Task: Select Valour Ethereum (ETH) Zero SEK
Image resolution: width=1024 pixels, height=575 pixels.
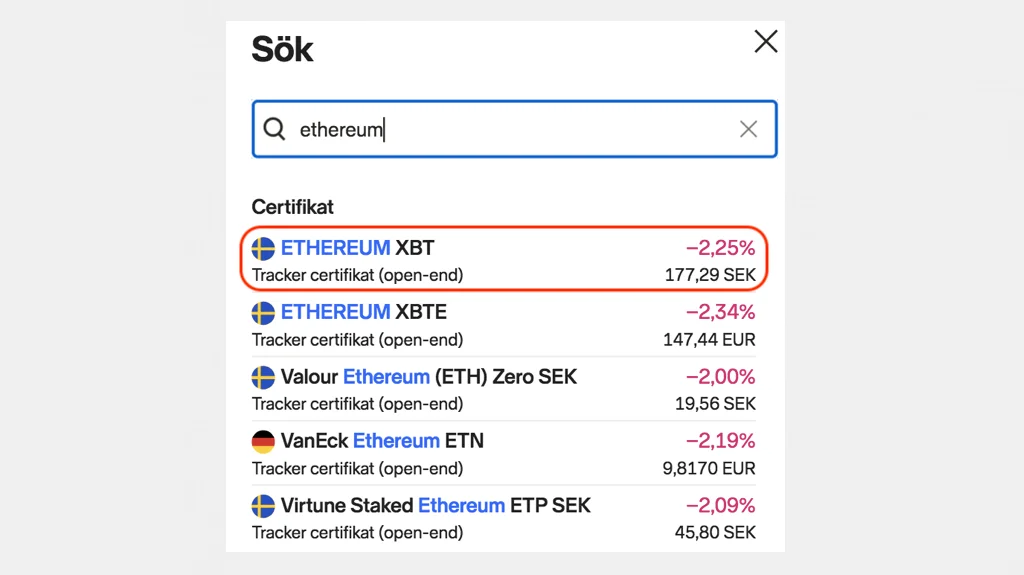Action: click(x=428, y=377)
